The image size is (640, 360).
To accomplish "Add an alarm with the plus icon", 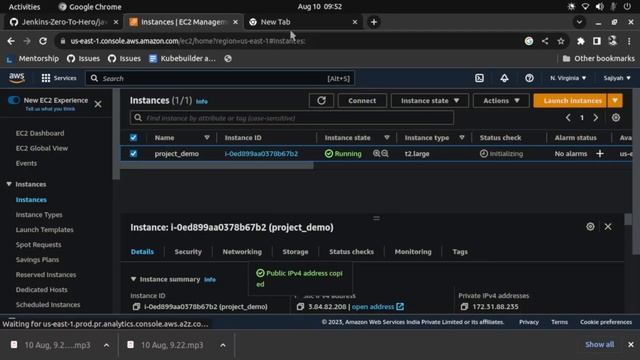I will pyautogui.click(x=600, y=153).
